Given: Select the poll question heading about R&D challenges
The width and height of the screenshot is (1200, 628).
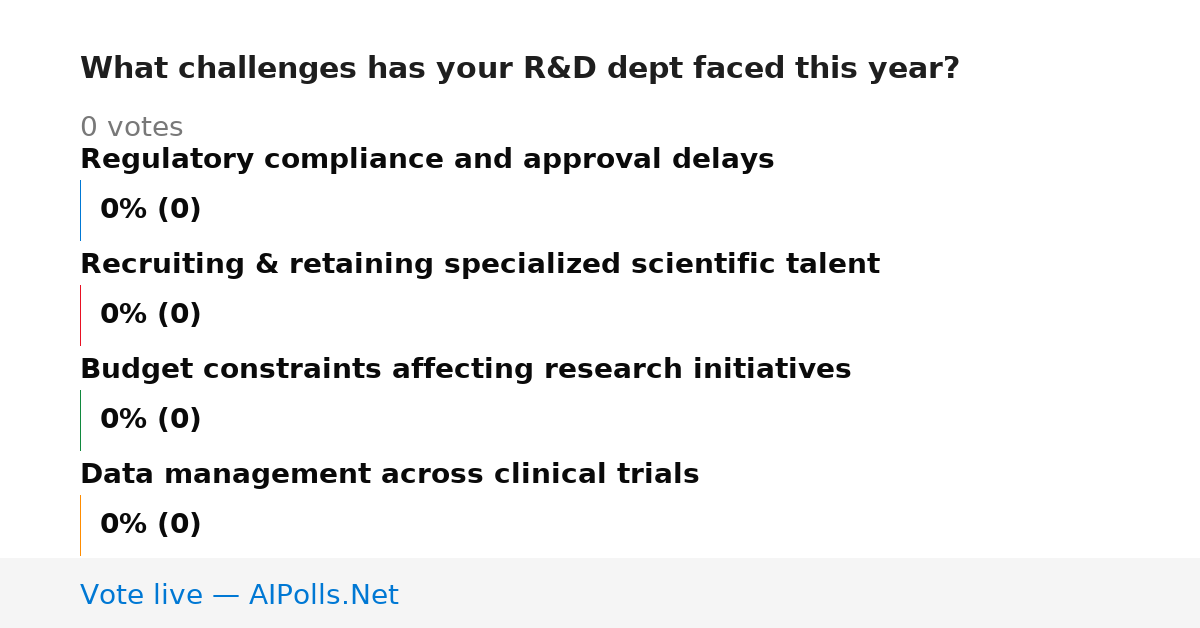Looking at the screenshot, I should [520, 69].
